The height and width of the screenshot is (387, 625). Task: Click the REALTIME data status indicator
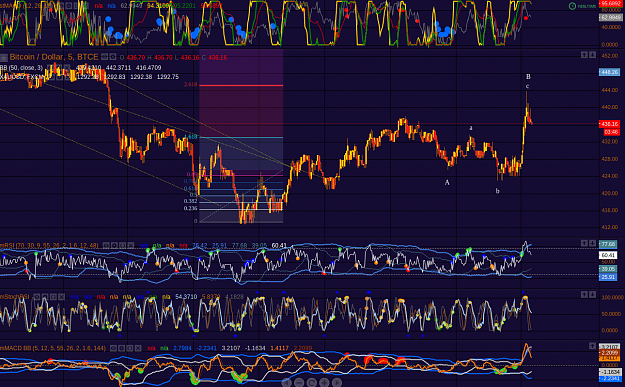point(583,6)
